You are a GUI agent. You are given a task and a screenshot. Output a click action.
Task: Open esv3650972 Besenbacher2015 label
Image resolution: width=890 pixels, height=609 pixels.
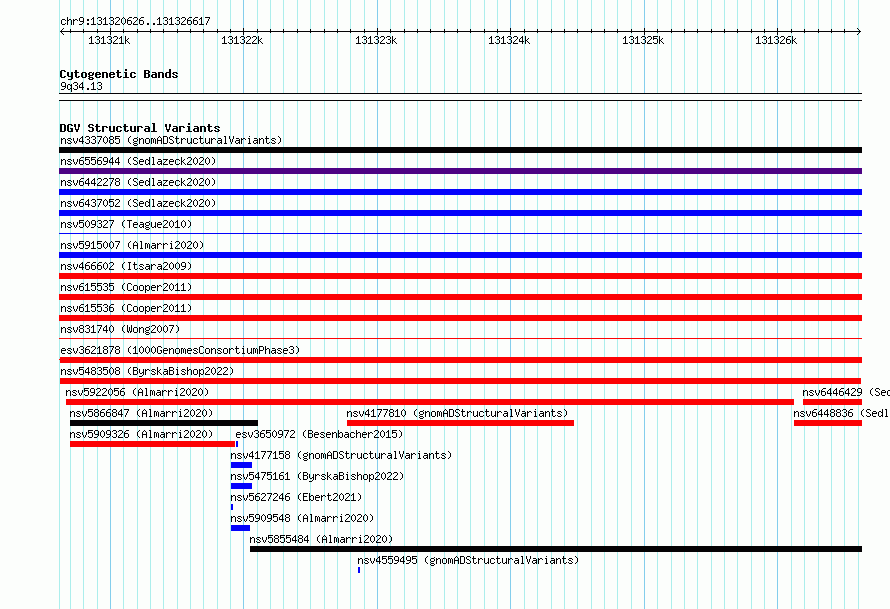point(319,434)
